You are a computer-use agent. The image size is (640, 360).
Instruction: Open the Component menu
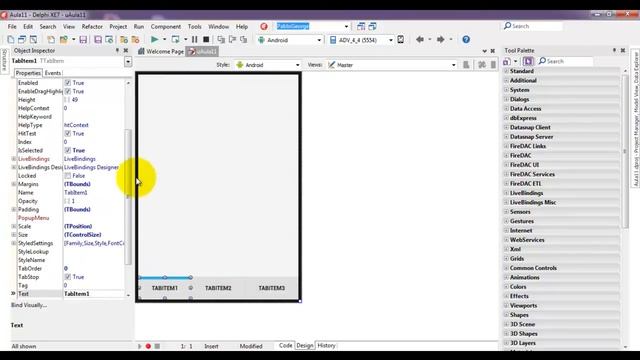point(166,27)
